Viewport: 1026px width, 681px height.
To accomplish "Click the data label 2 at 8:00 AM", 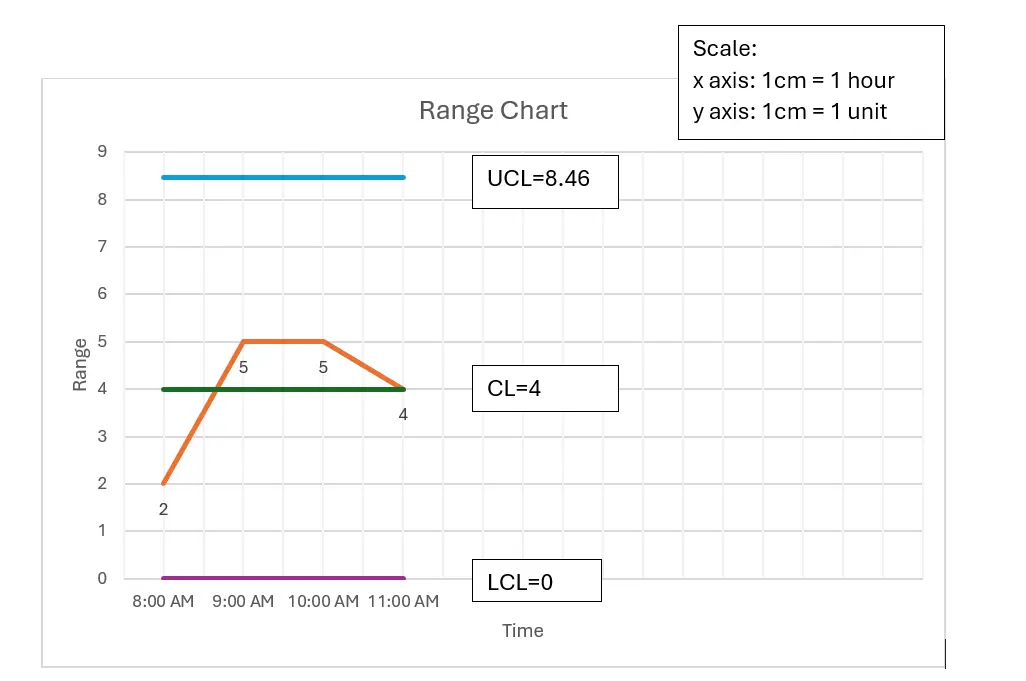I will pyautogui.click(x=163, y=509).
